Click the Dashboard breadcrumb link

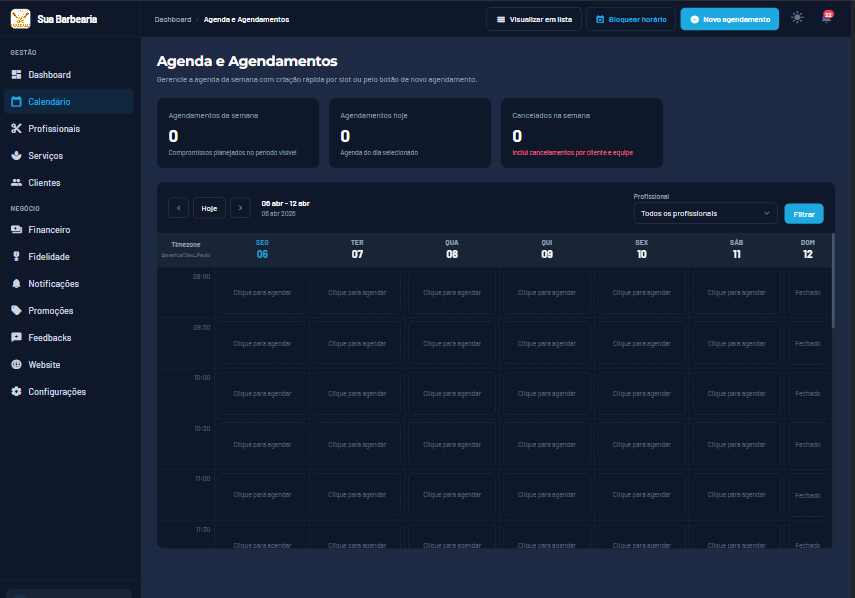[172, 19]
